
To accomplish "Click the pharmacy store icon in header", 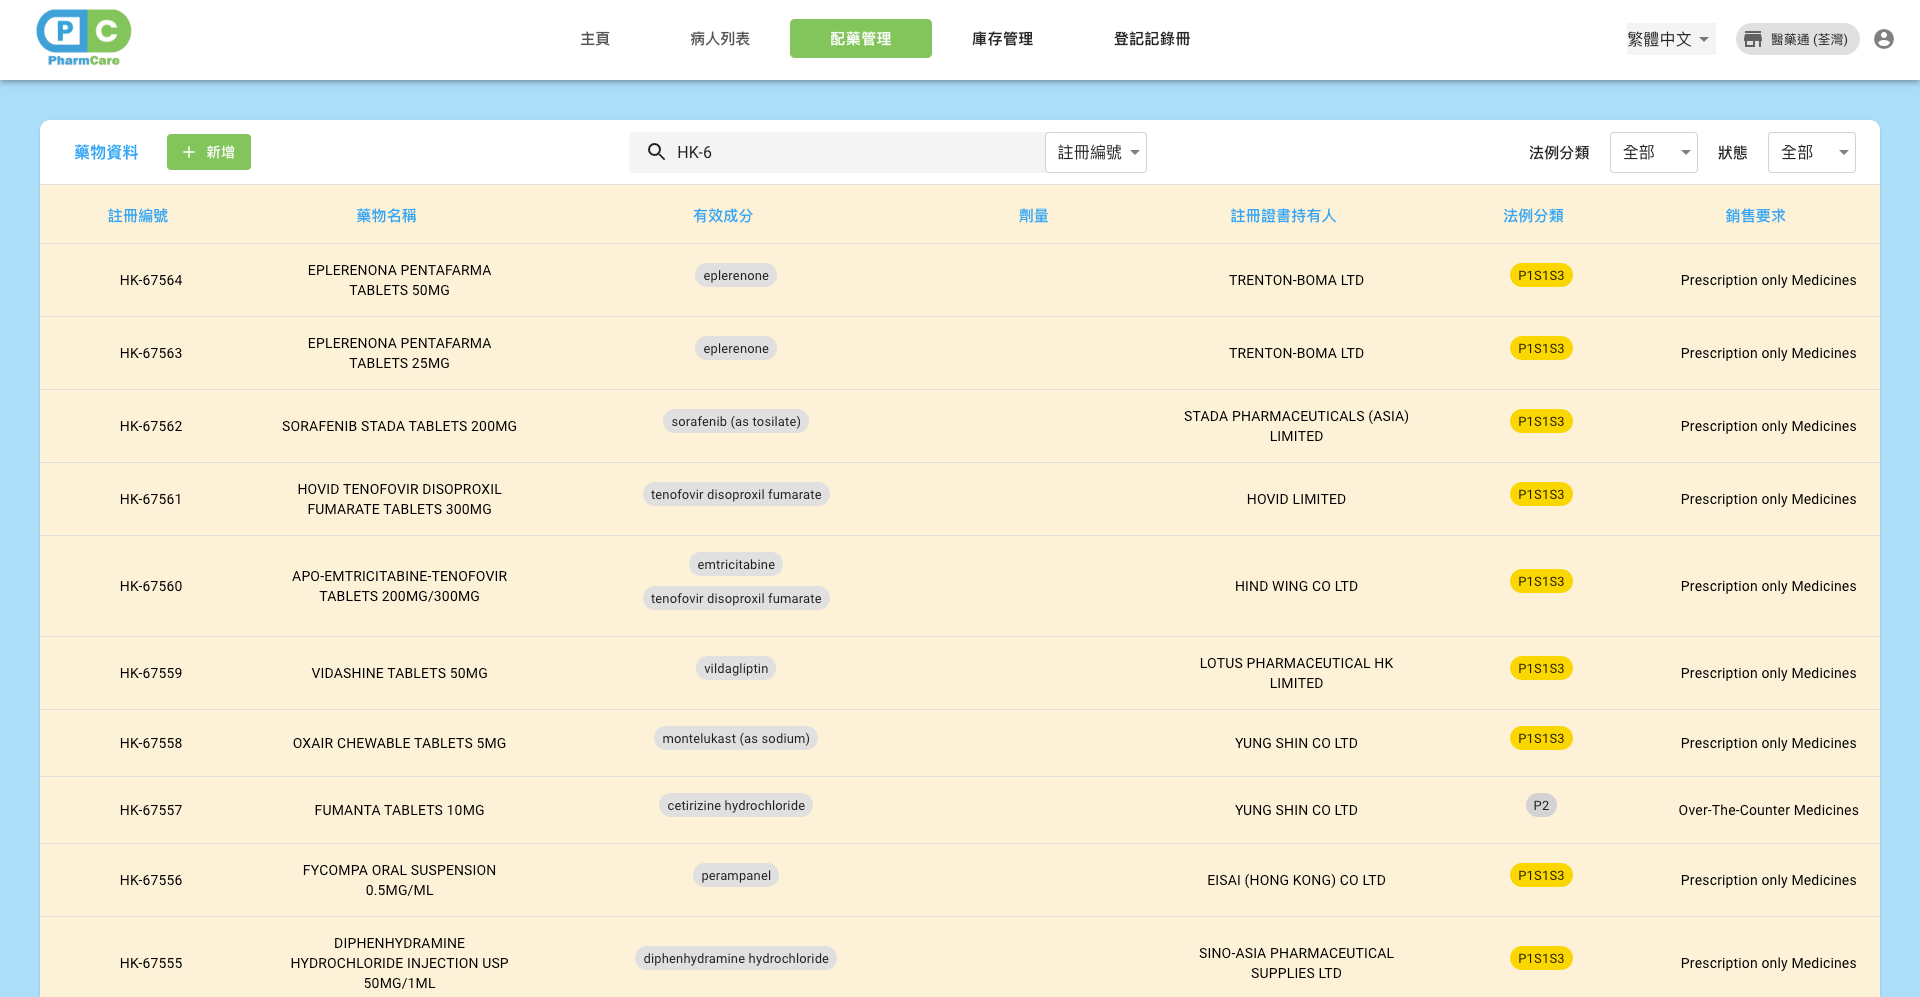I will pos(1753,39).
